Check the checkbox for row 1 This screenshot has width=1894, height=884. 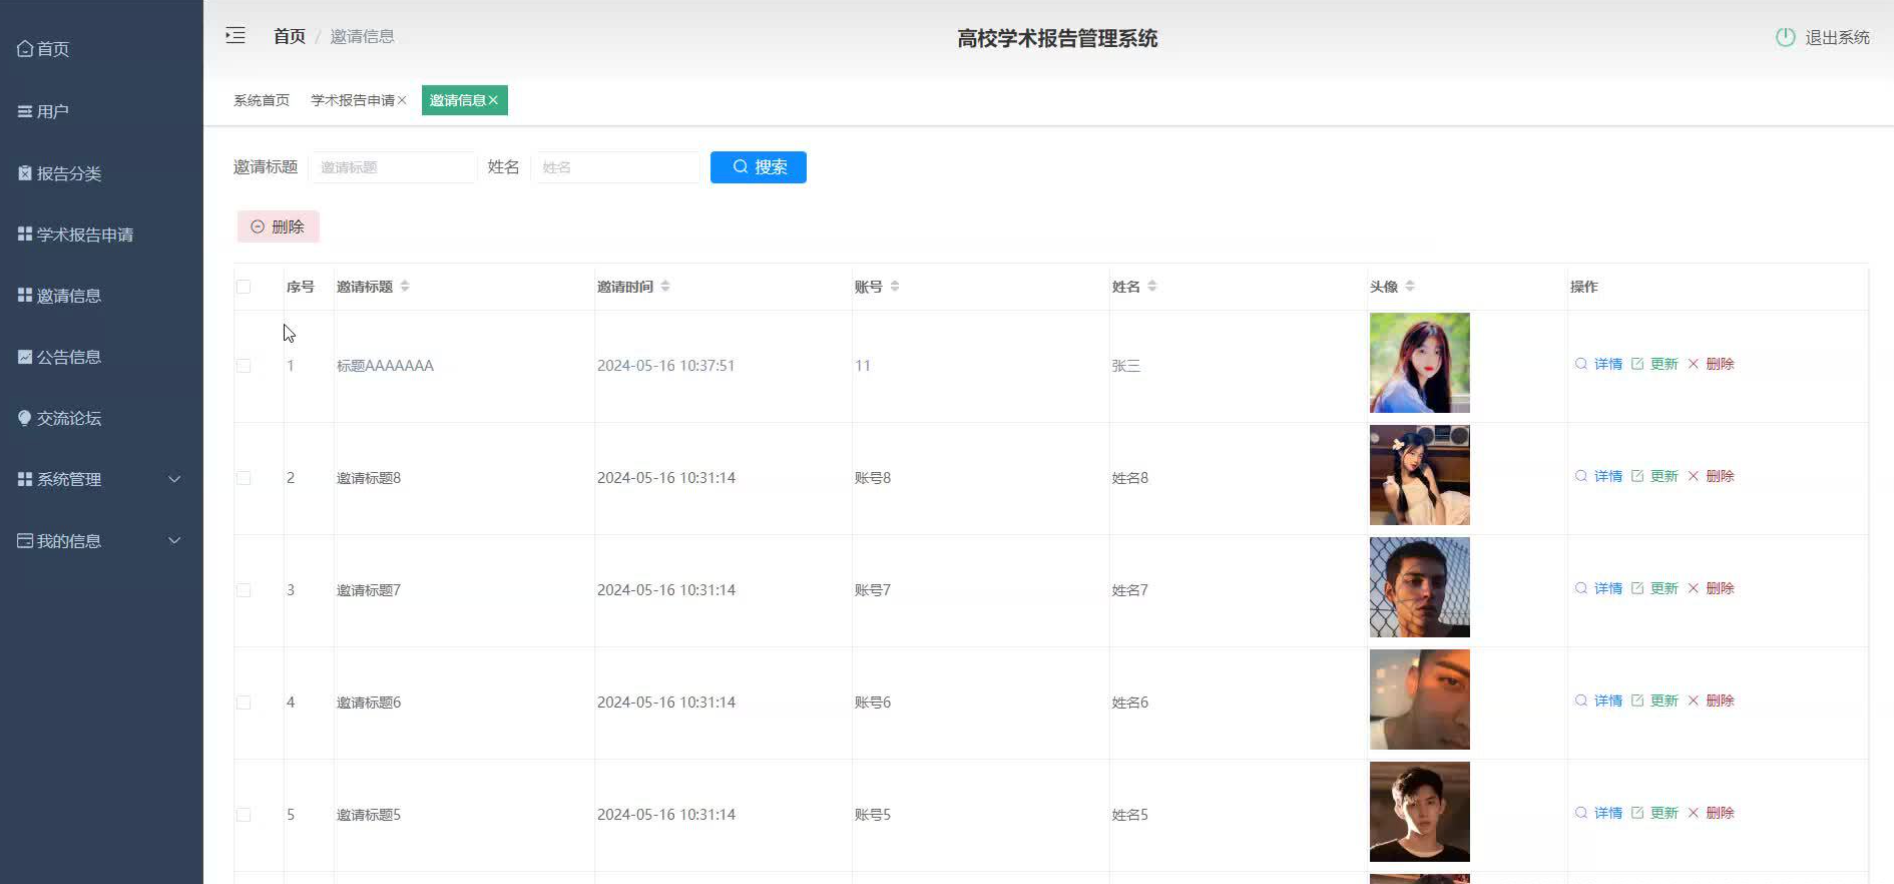[x=244, y=366]
